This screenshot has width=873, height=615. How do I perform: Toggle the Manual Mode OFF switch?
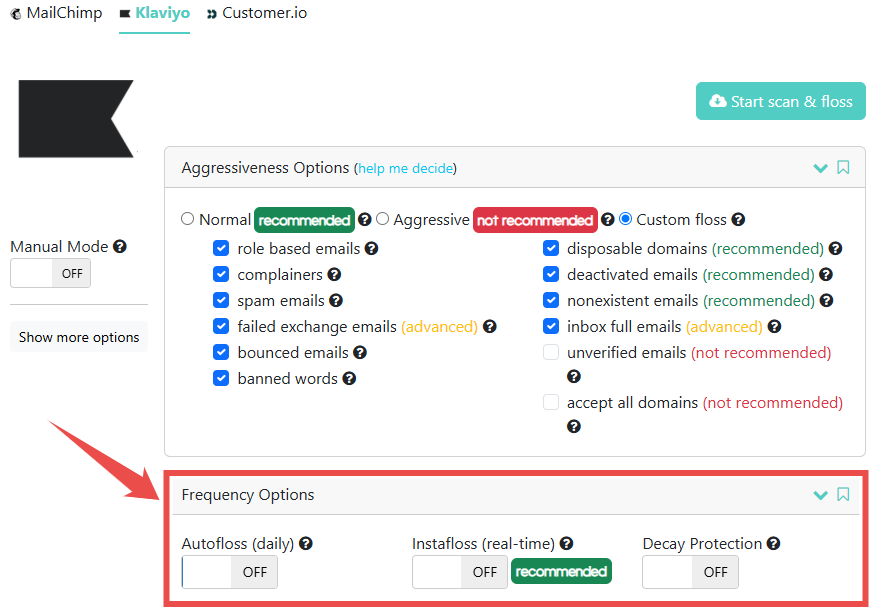pyautogui.click(x=50, y=273)
